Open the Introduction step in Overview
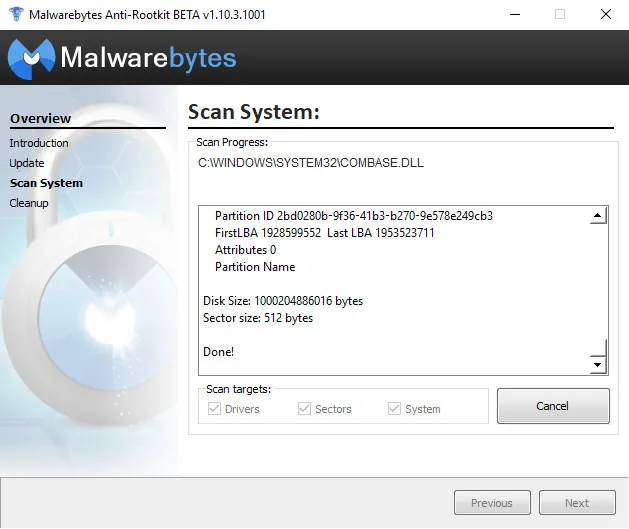The height and width of the screenshot is (529, 629). (39, 143)
